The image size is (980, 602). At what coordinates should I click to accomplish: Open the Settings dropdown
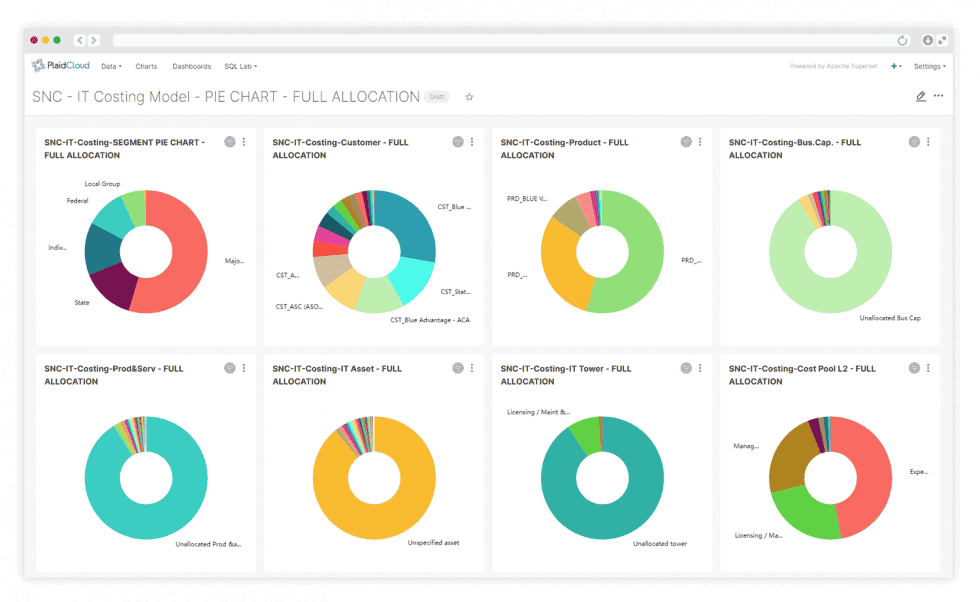coord(929,66)
